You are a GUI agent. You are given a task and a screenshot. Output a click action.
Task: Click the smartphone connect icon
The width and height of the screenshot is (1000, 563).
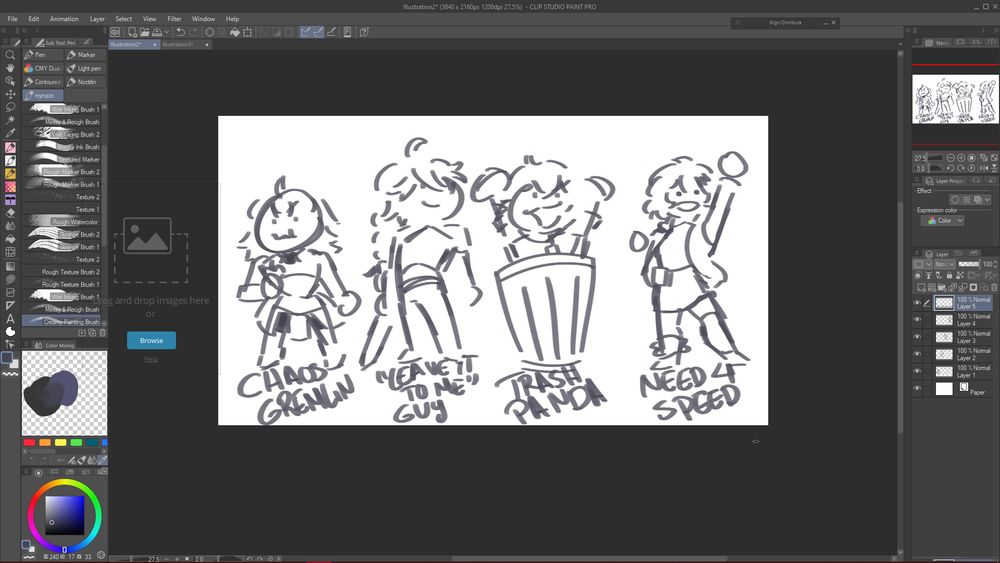(347, 32)
